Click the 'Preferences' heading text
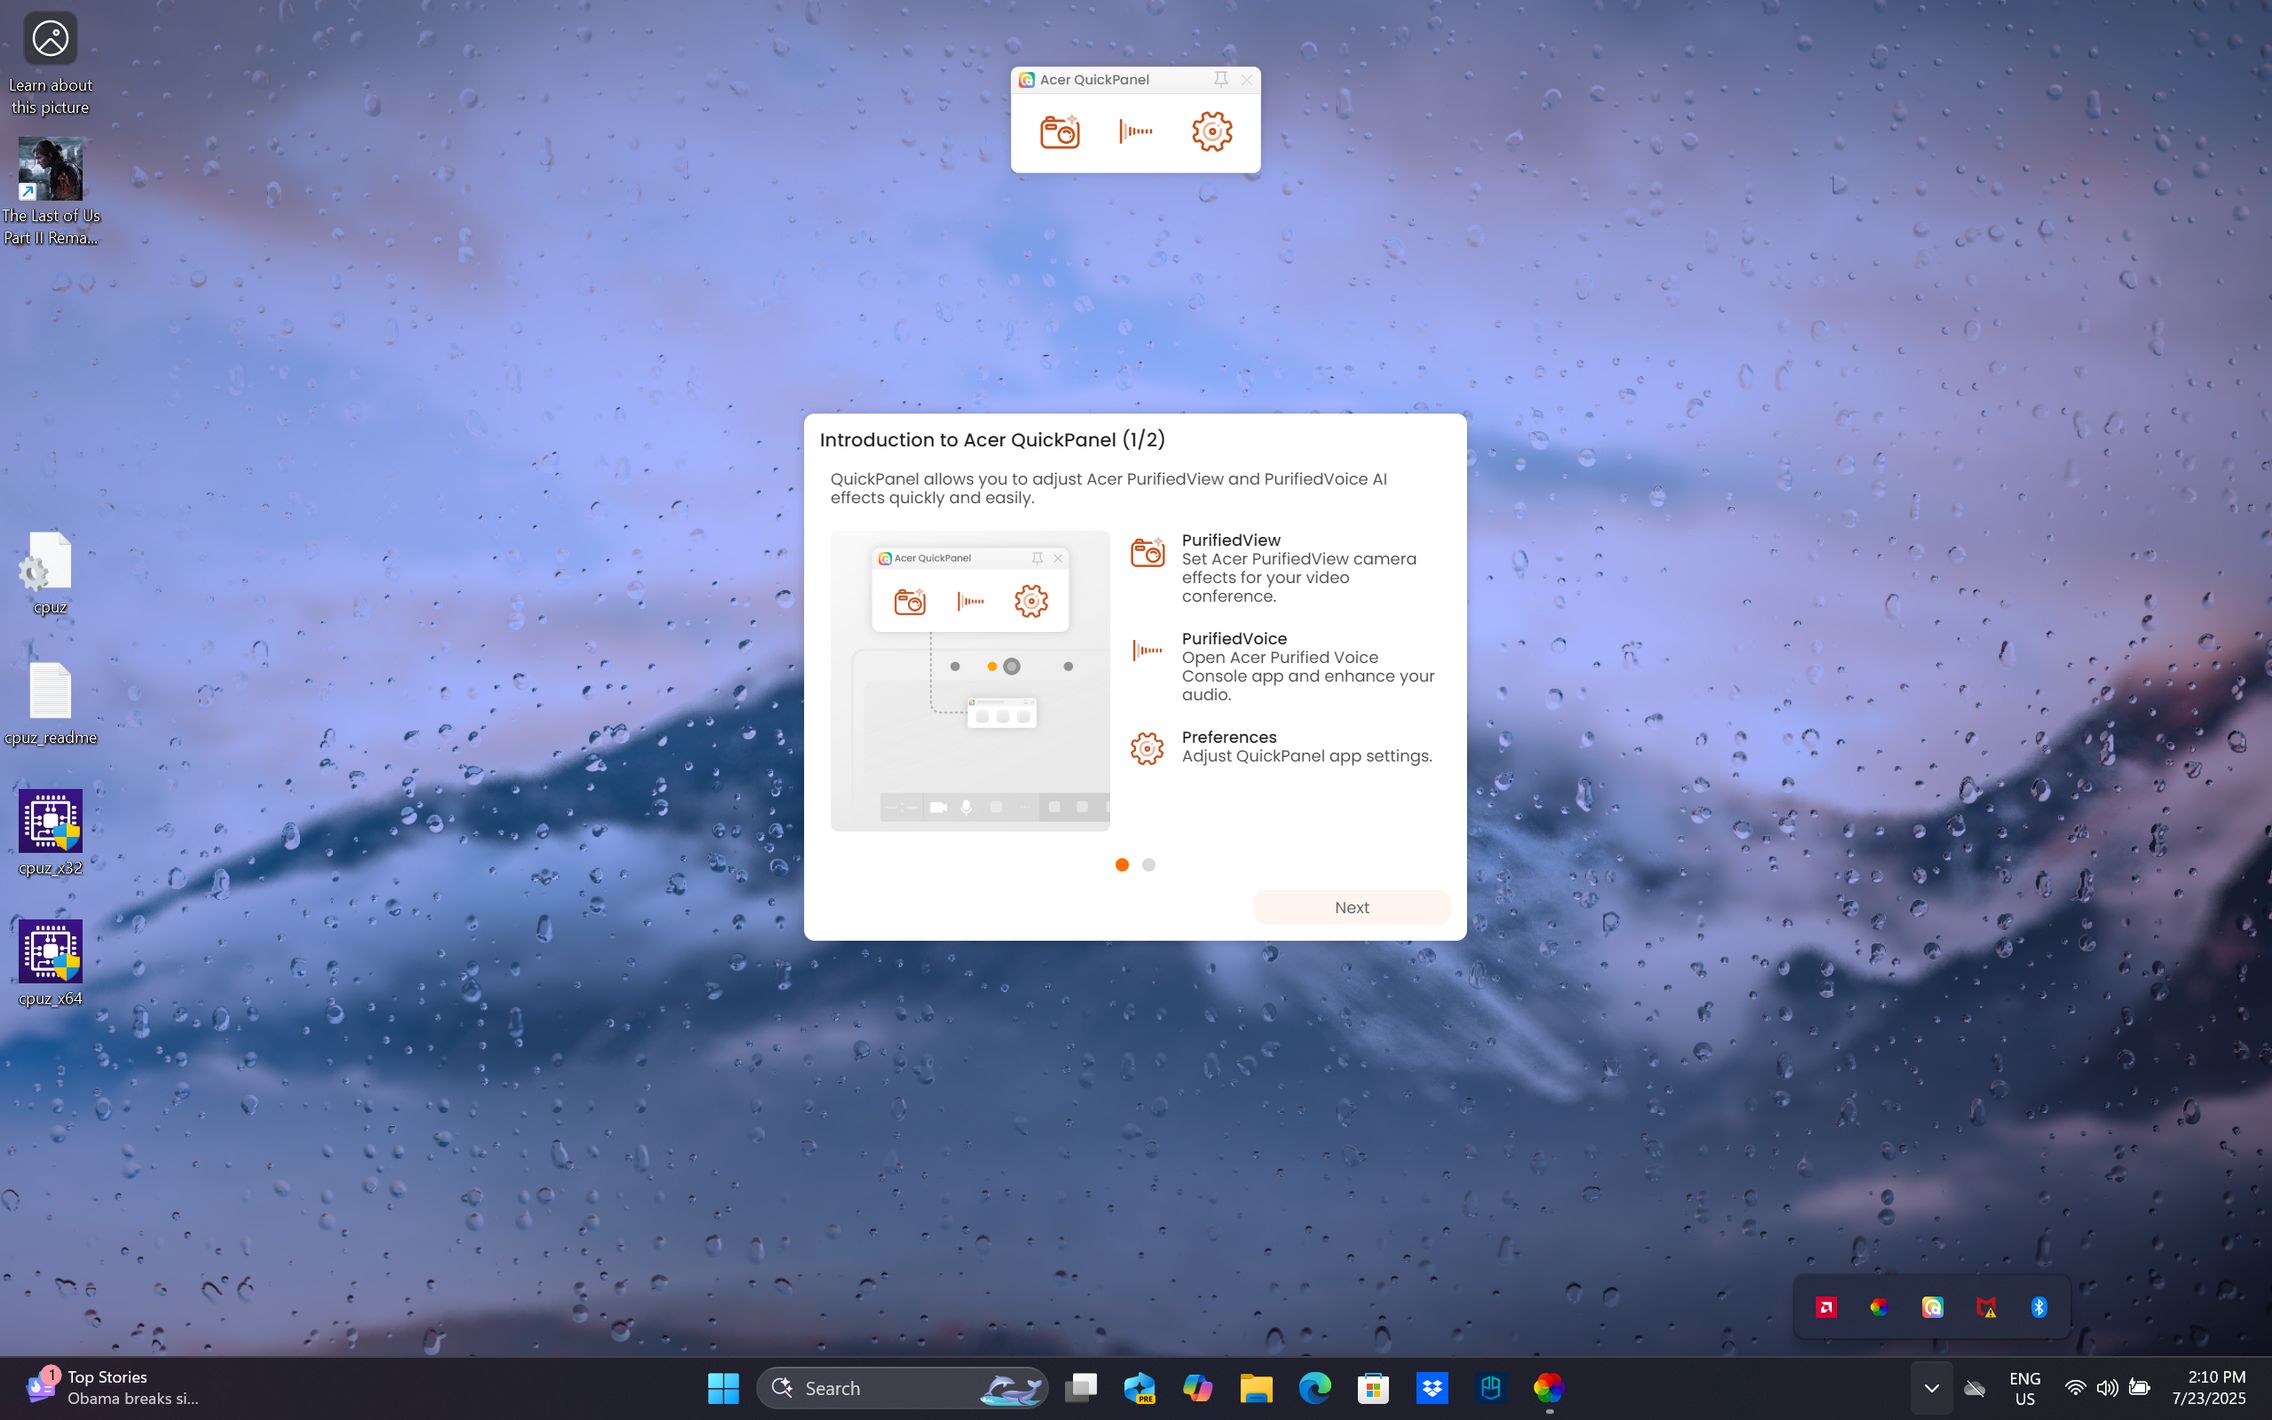Screen dimensions: 2272x1420 click(1228, 737)
